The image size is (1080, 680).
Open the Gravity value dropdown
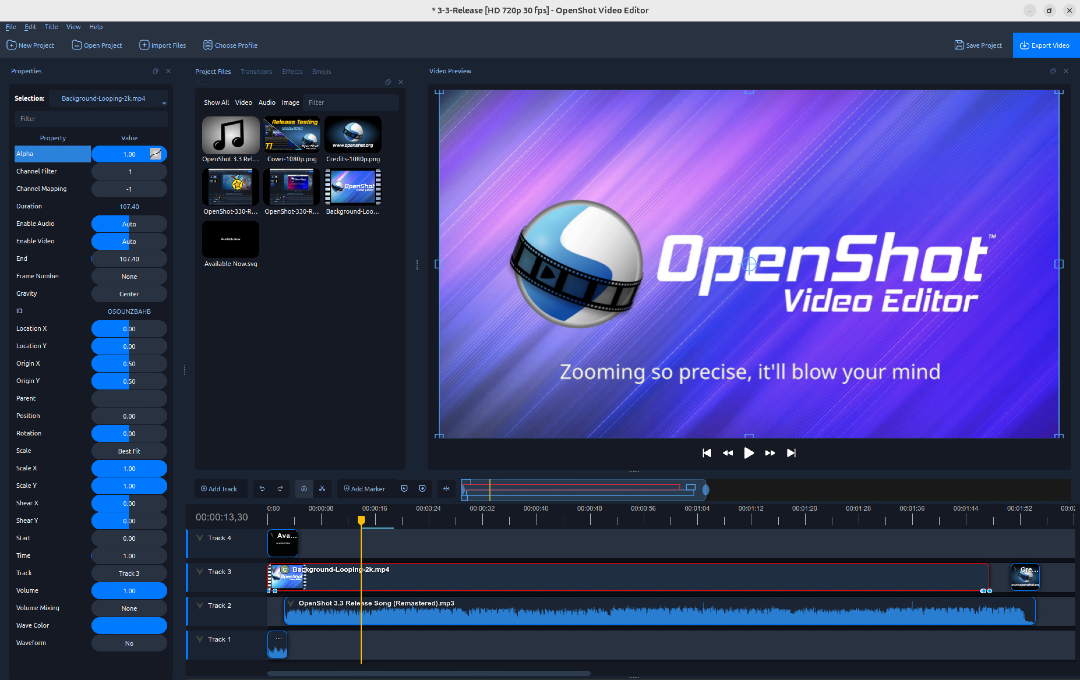click(128, 293)
